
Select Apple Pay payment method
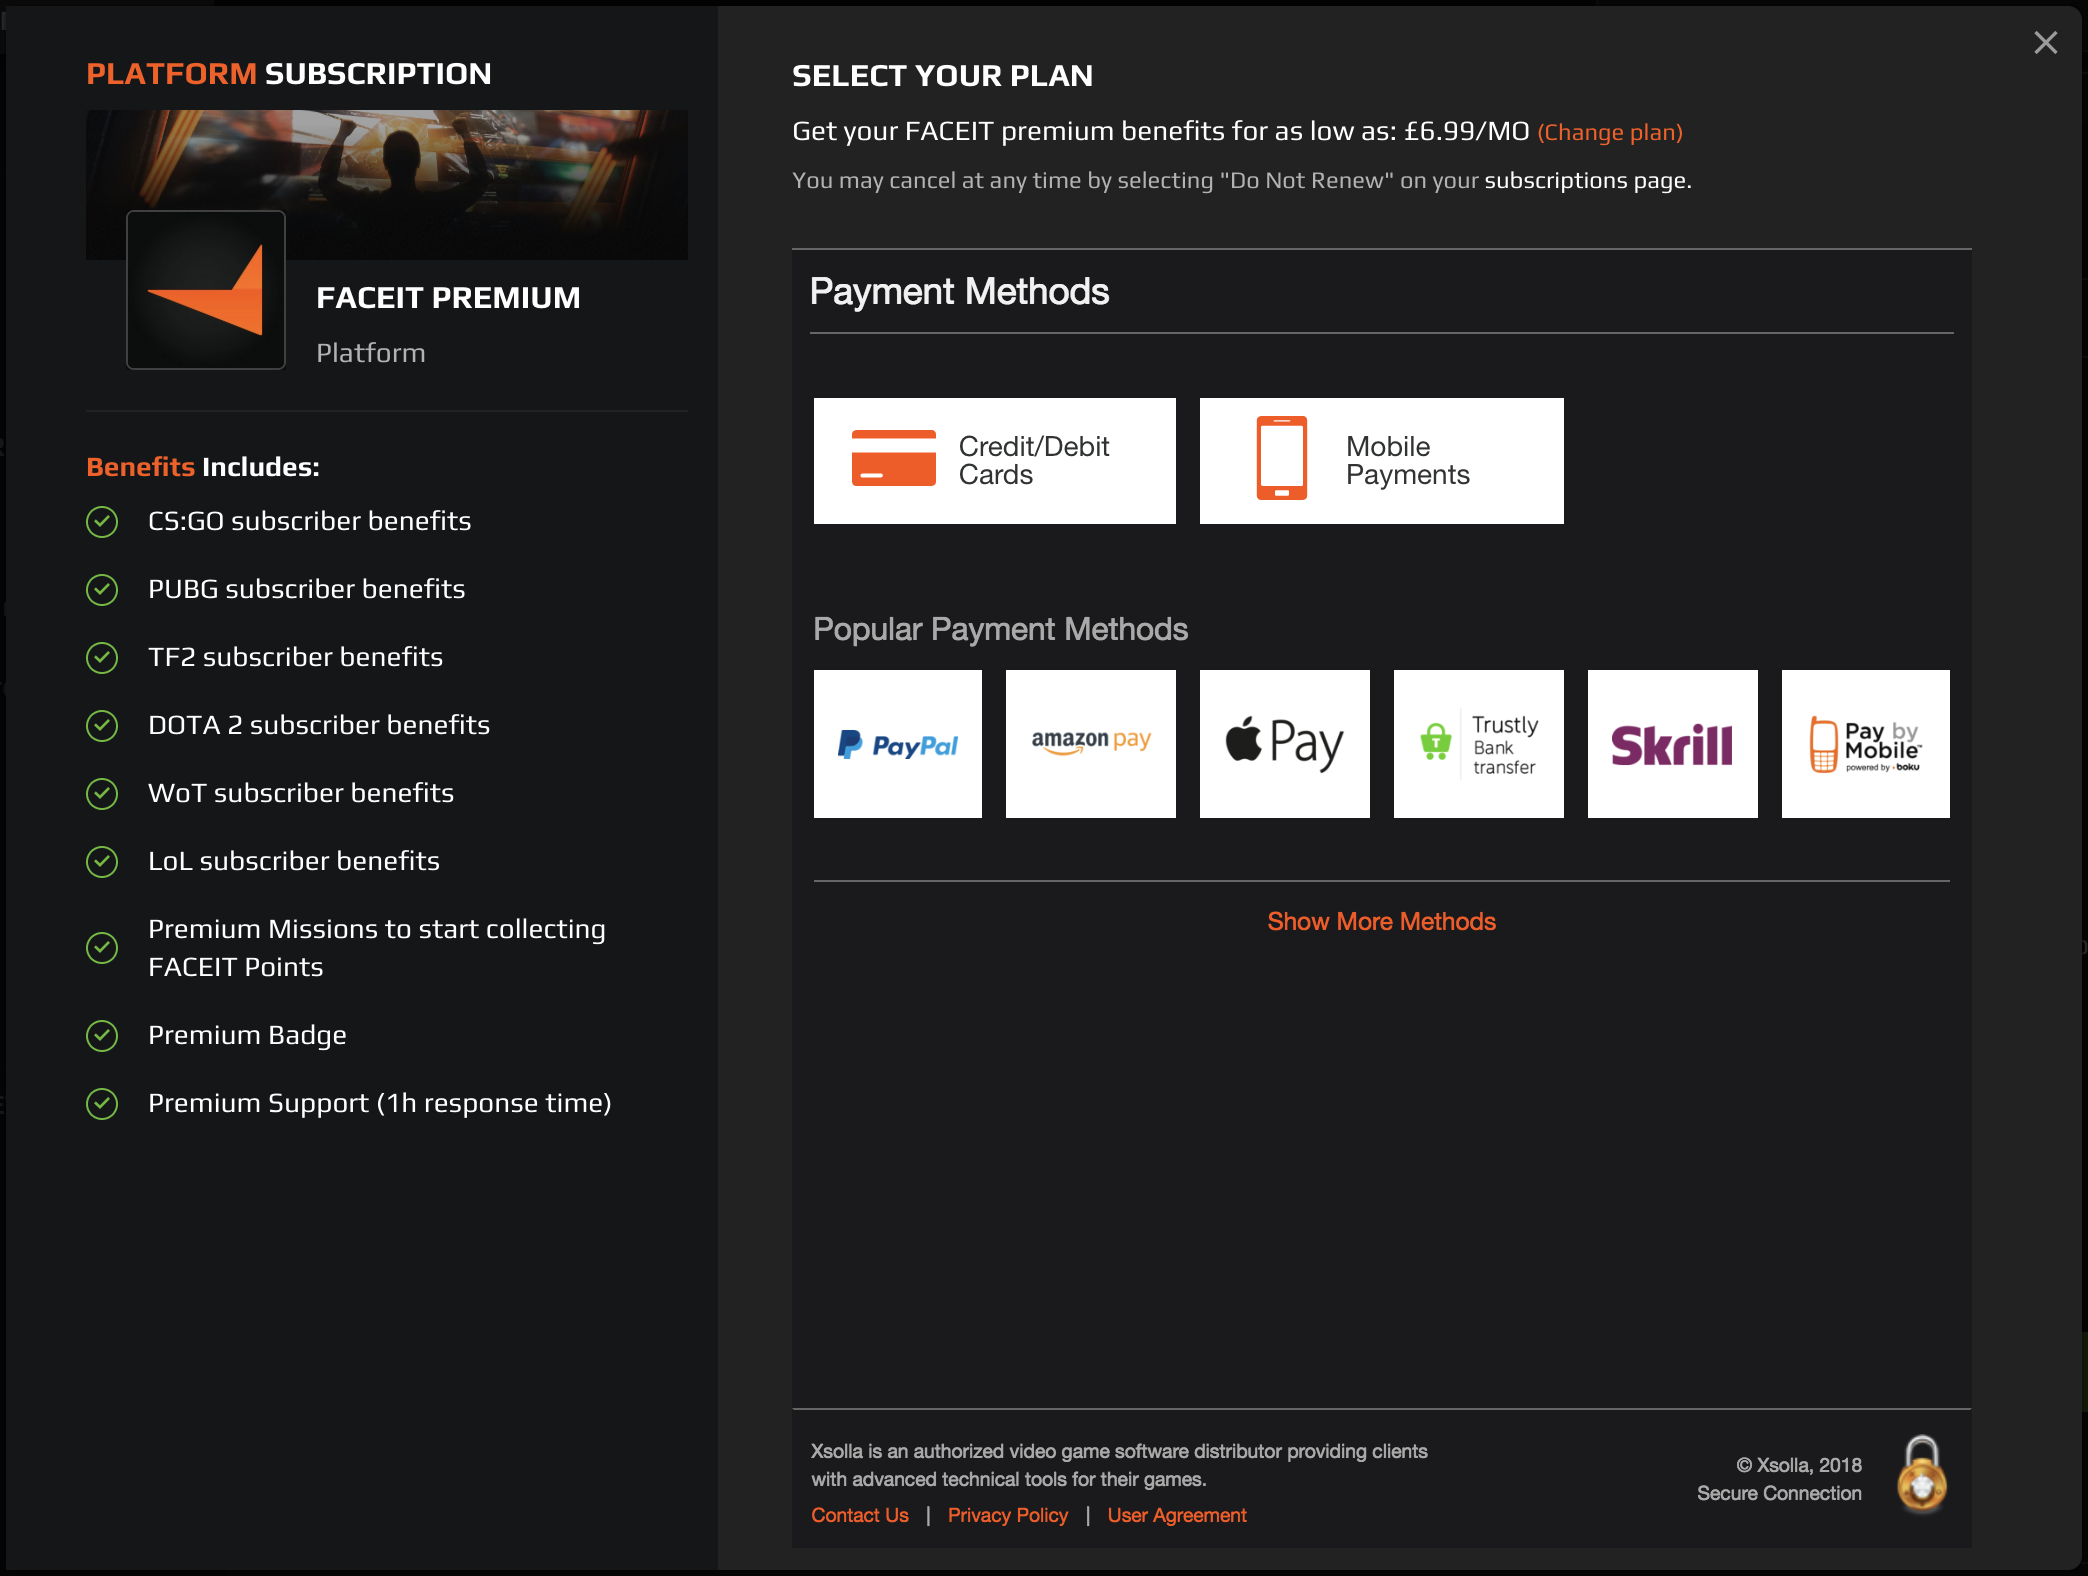point(1285,743)
